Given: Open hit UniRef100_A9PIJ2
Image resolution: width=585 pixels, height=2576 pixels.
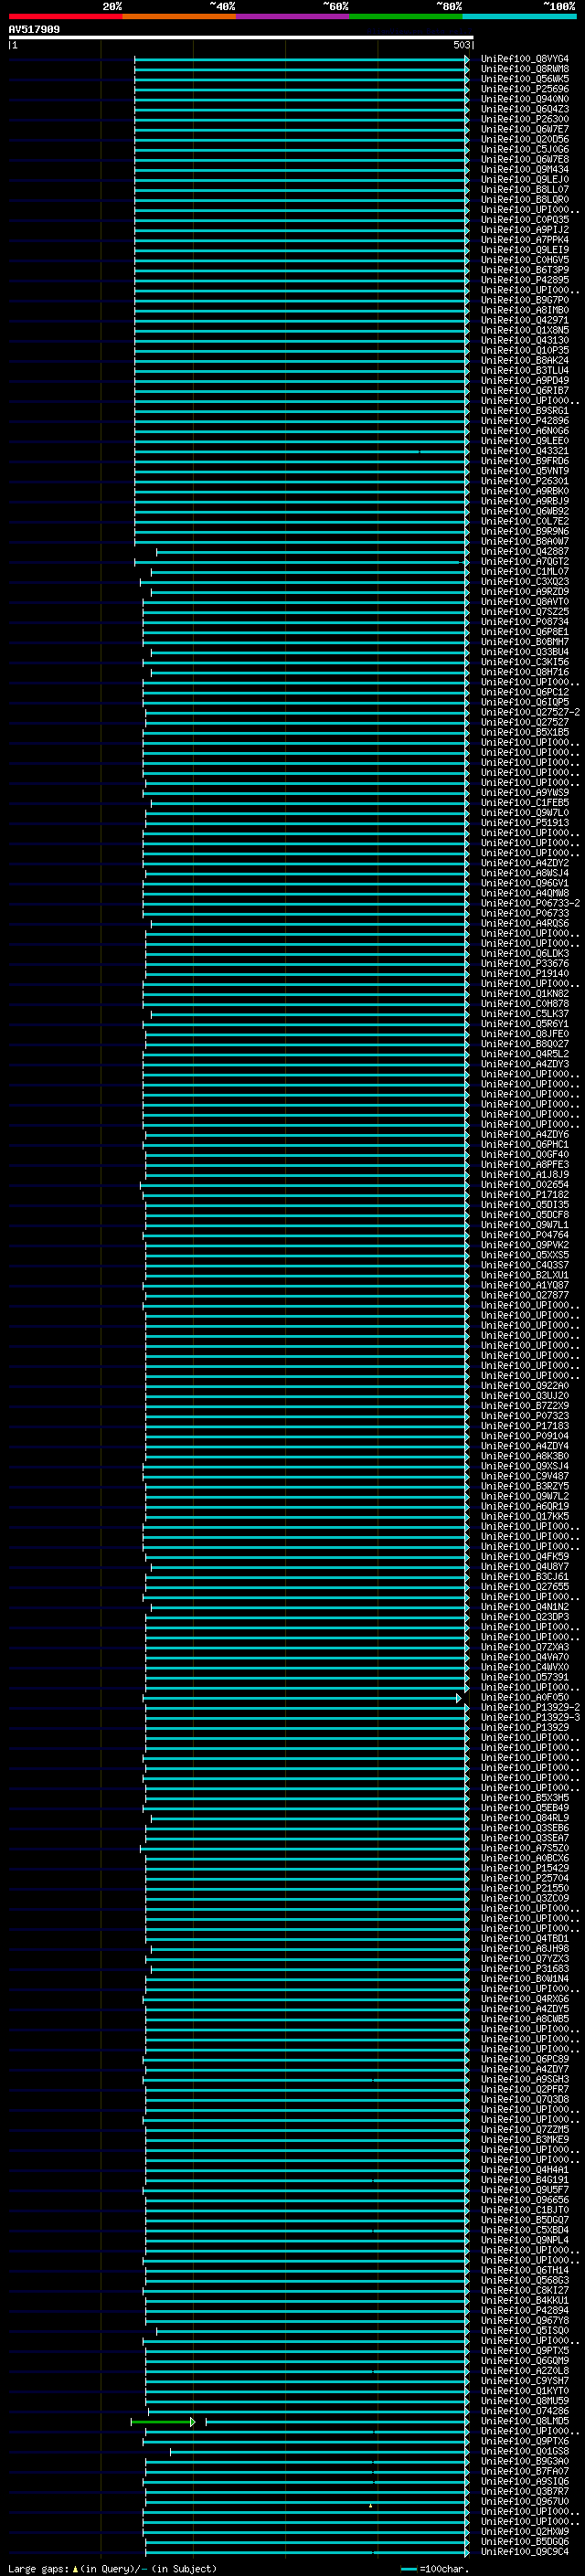Looking at the screenshot, I should coord(524,230).
